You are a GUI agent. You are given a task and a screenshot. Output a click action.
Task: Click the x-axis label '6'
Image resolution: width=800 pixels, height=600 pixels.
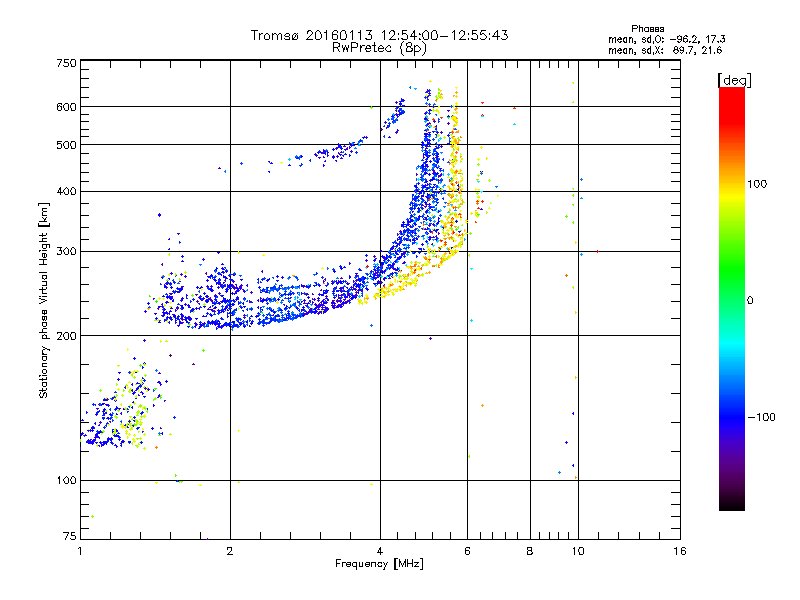click(x=467, y=551)
